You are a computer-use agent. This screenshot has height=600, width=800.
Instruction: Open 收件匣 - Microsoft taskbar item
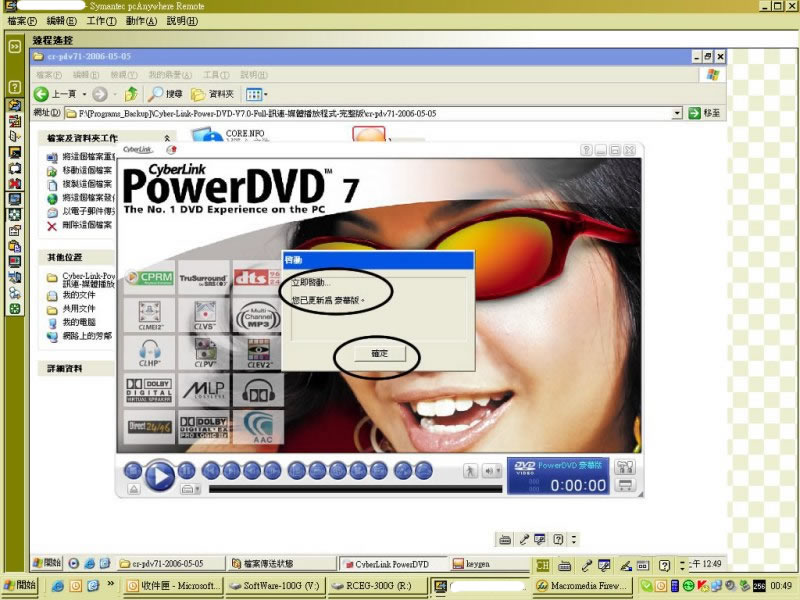click(x=173, y=585)
